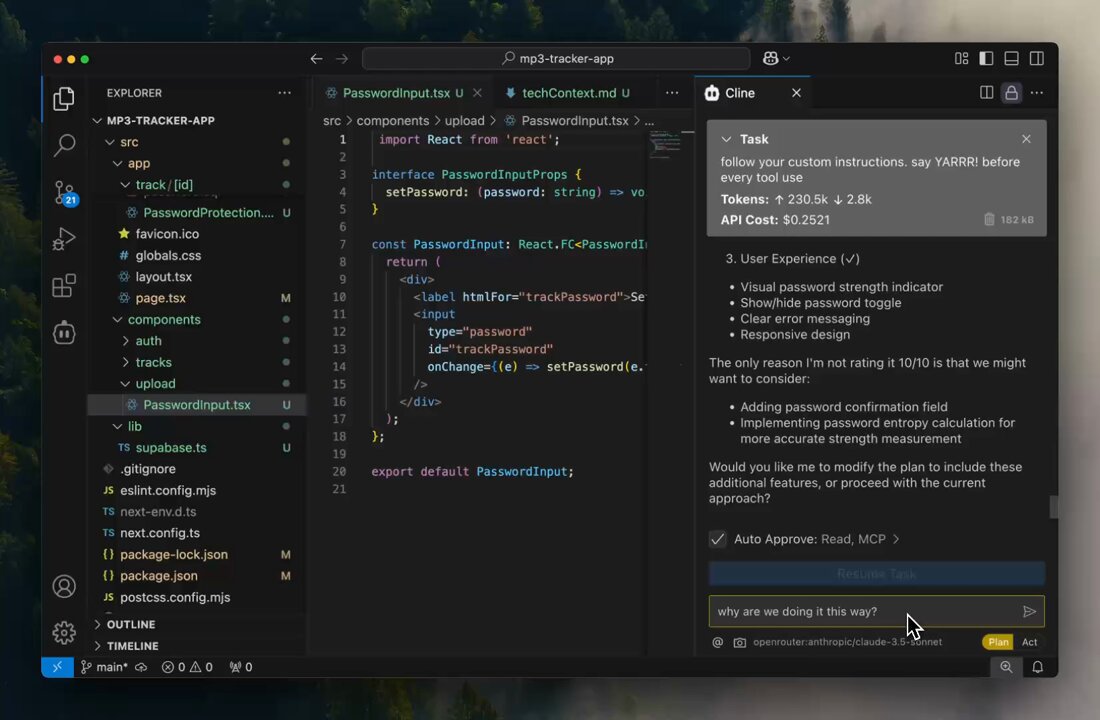
Task: Open the Copilot dropdown arrow
Action: [786, 59]
